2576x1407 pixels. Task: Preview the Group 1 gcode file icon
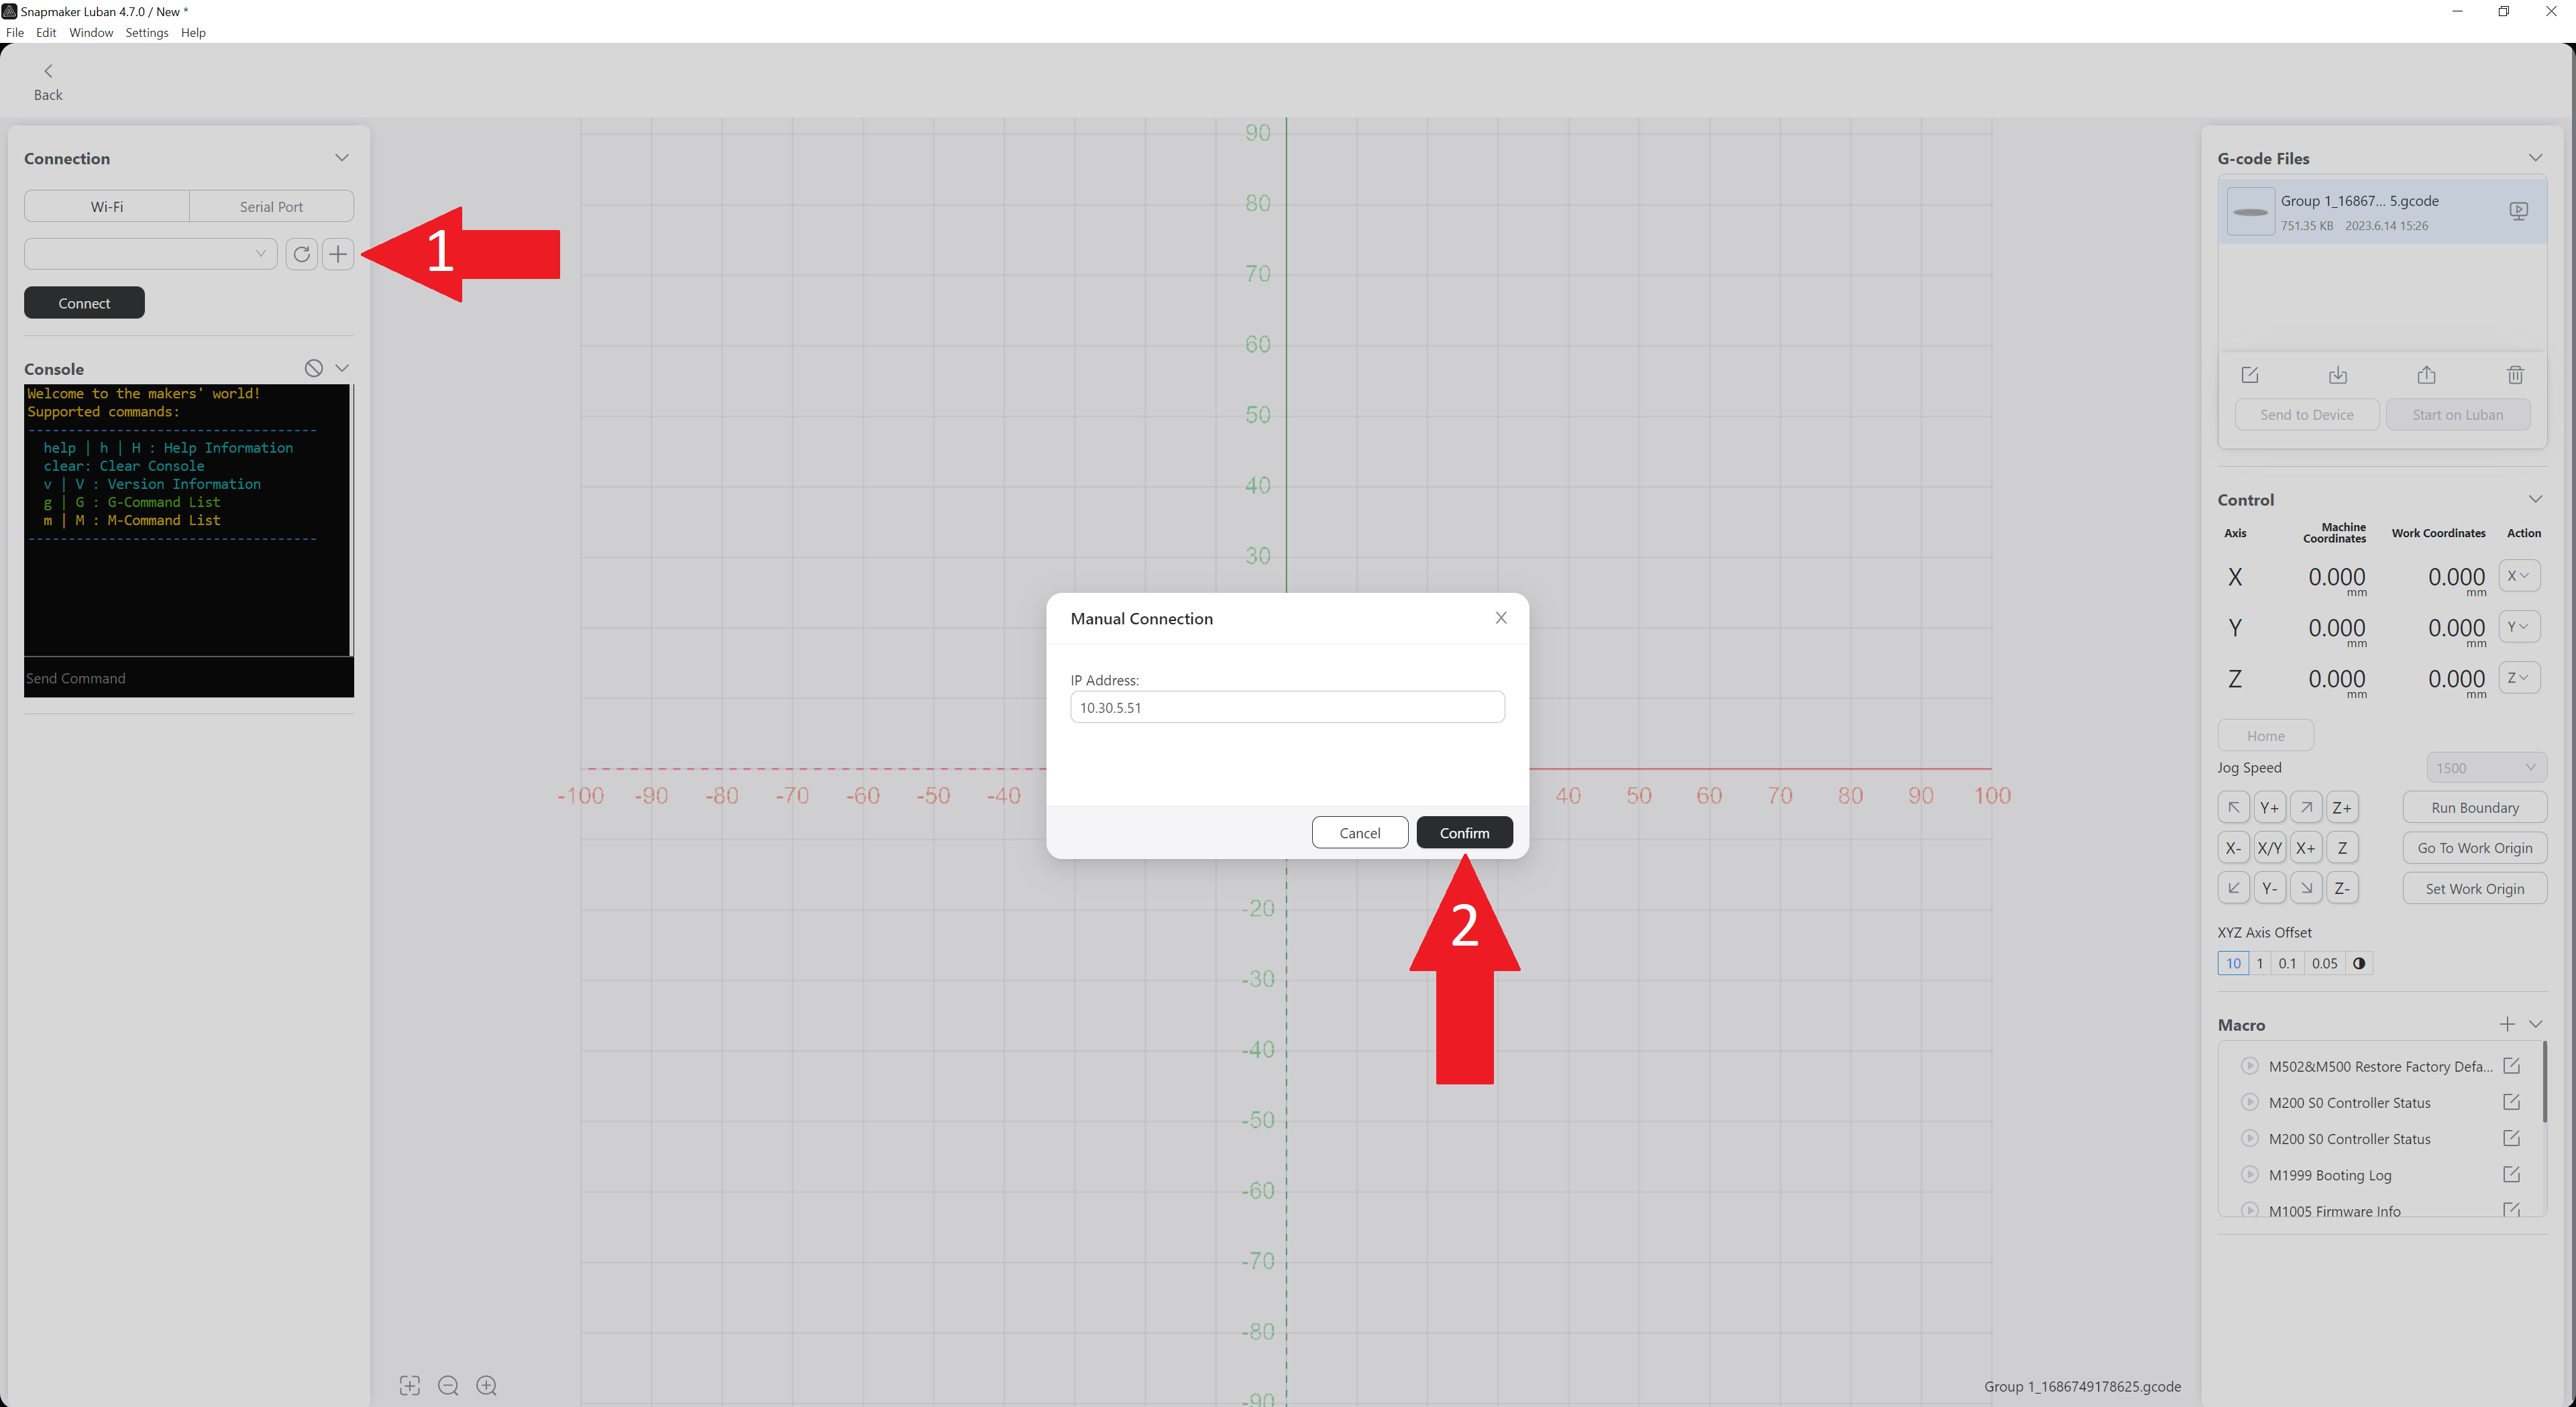2518,210
